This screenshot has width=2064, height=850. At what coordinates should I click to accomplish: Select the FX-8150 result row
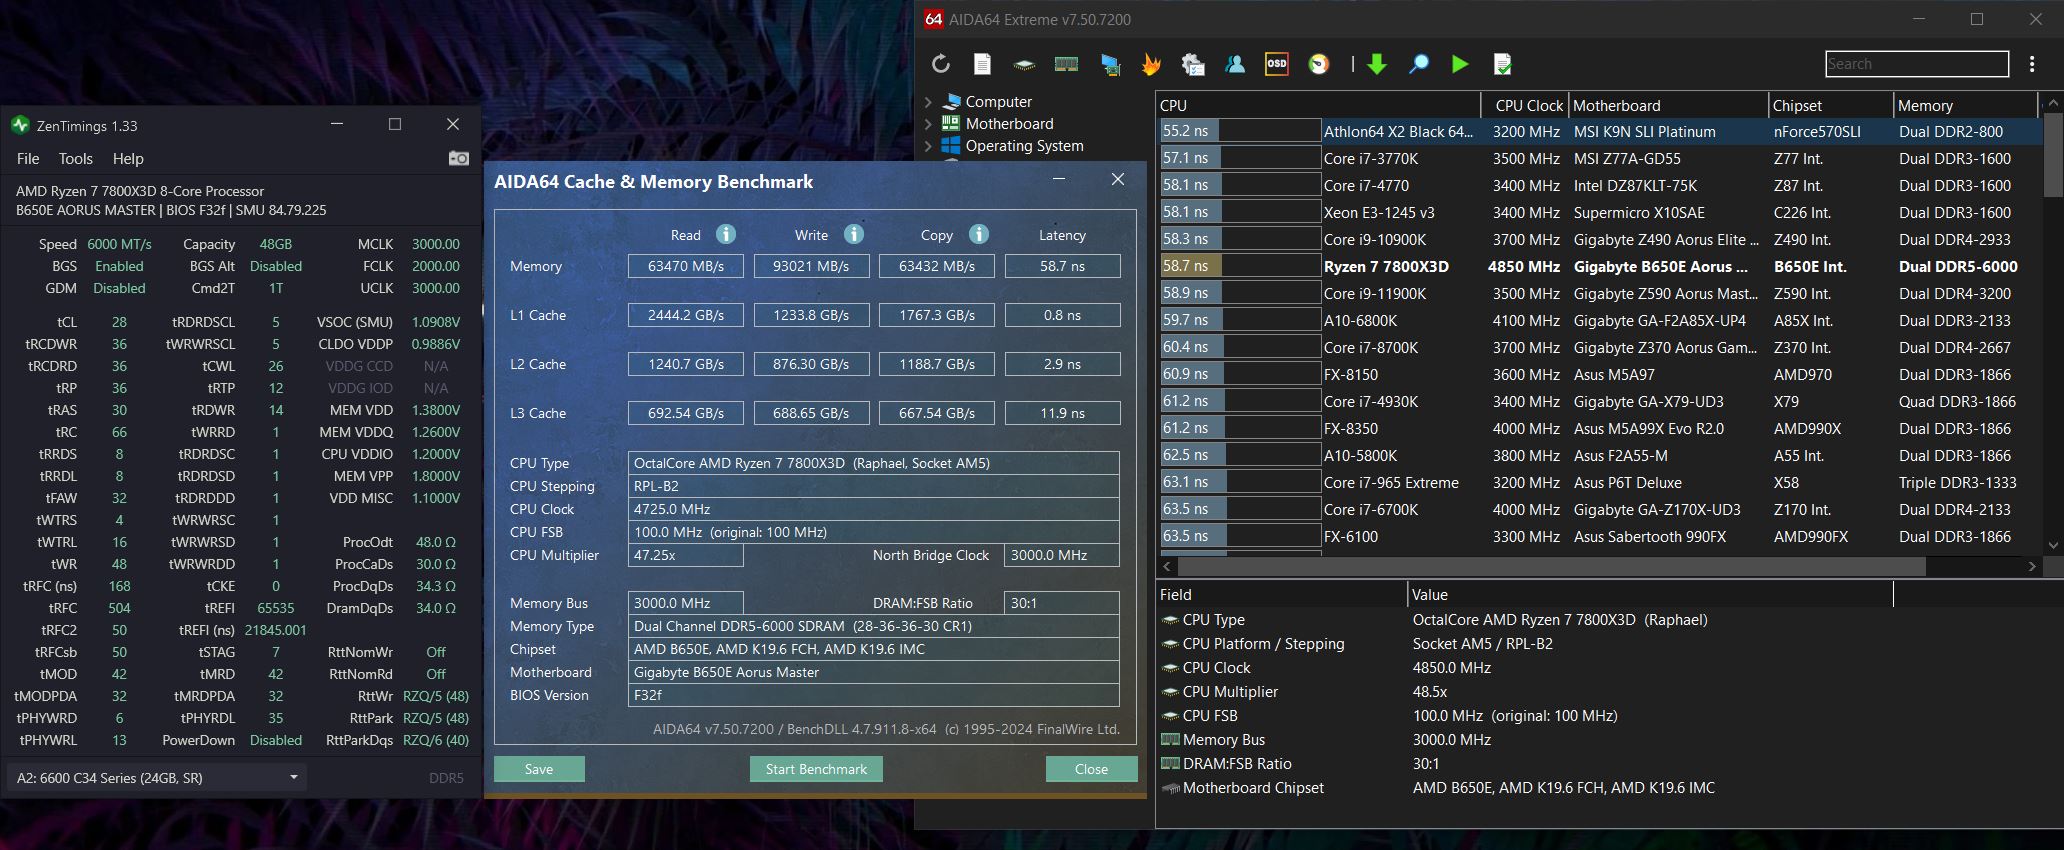[1598, 374]
